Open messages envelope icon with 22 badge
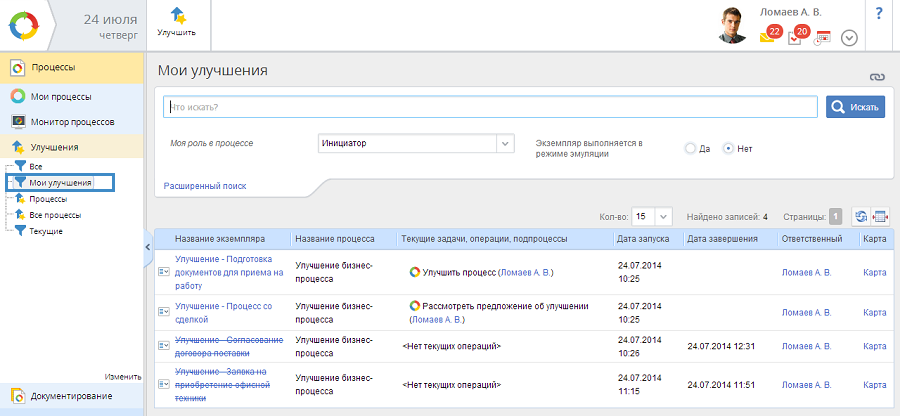The height and width of the screenshot is (416, 900). pyautogui.click(x=769, y=36)
